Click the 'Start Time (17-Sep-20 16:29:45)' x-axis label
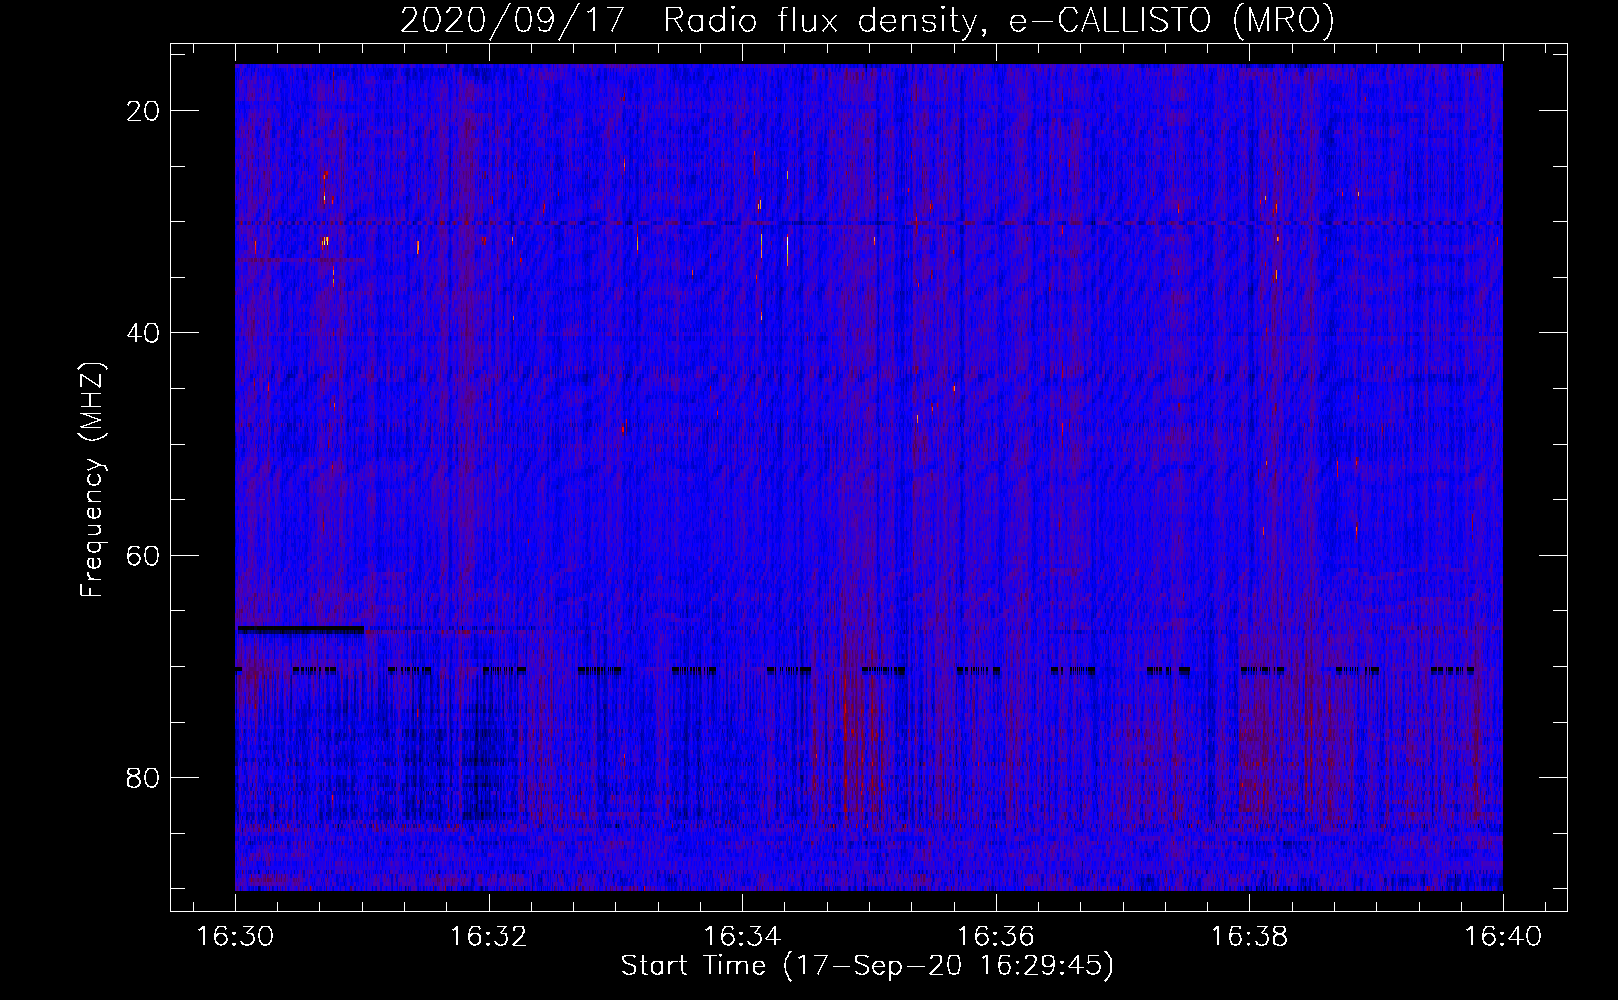Image resolution: width=1618 pixels, height=1000 pixels. pos(868,966)
